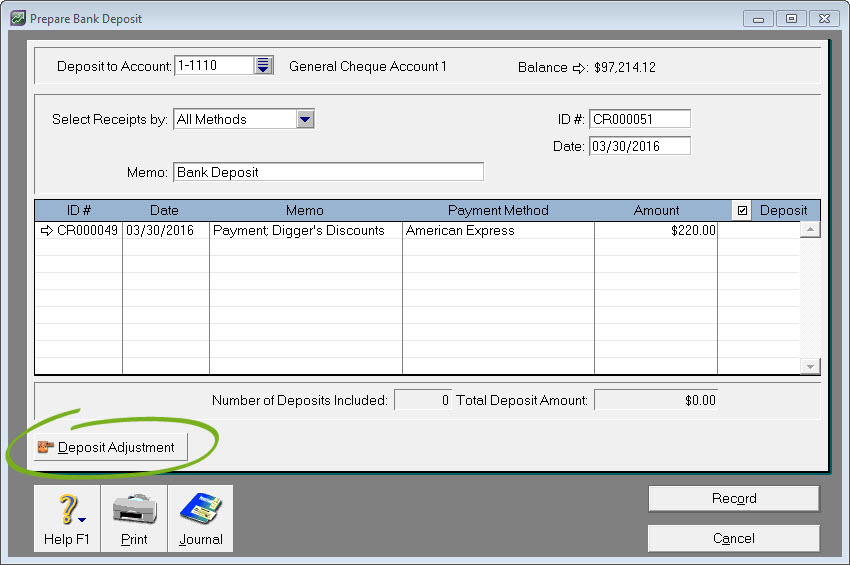Click the American Express payment method cell

498,230
